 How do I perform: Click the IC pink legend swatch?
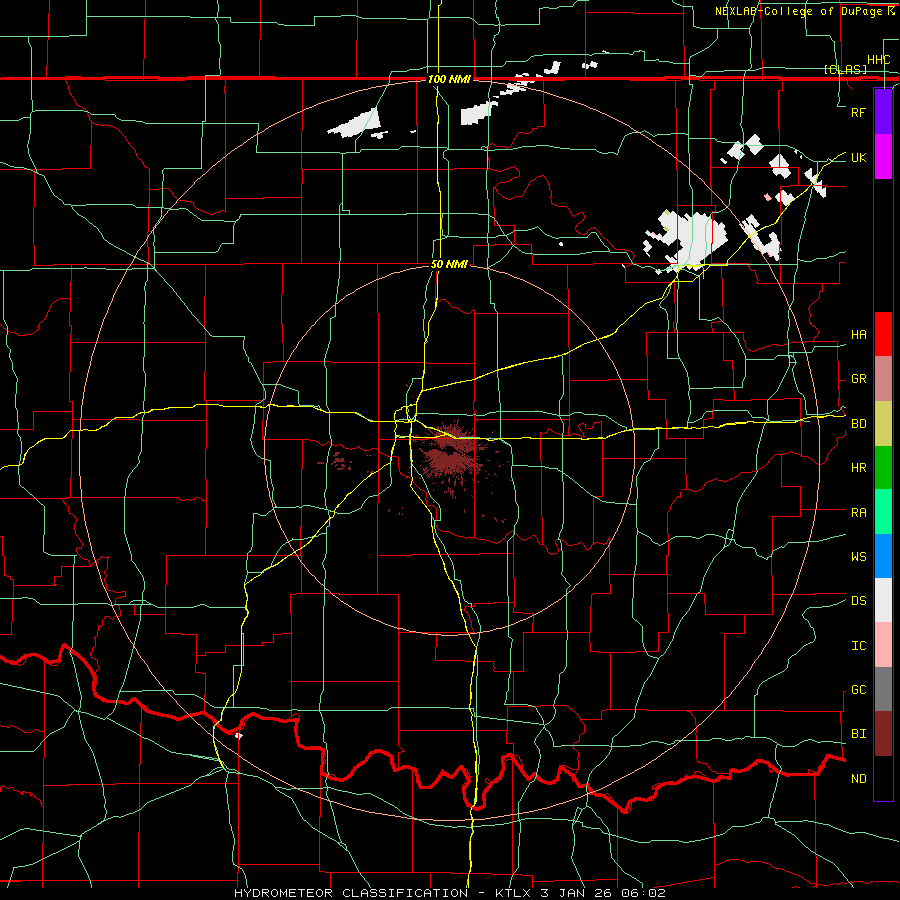[x=883, y=645]
